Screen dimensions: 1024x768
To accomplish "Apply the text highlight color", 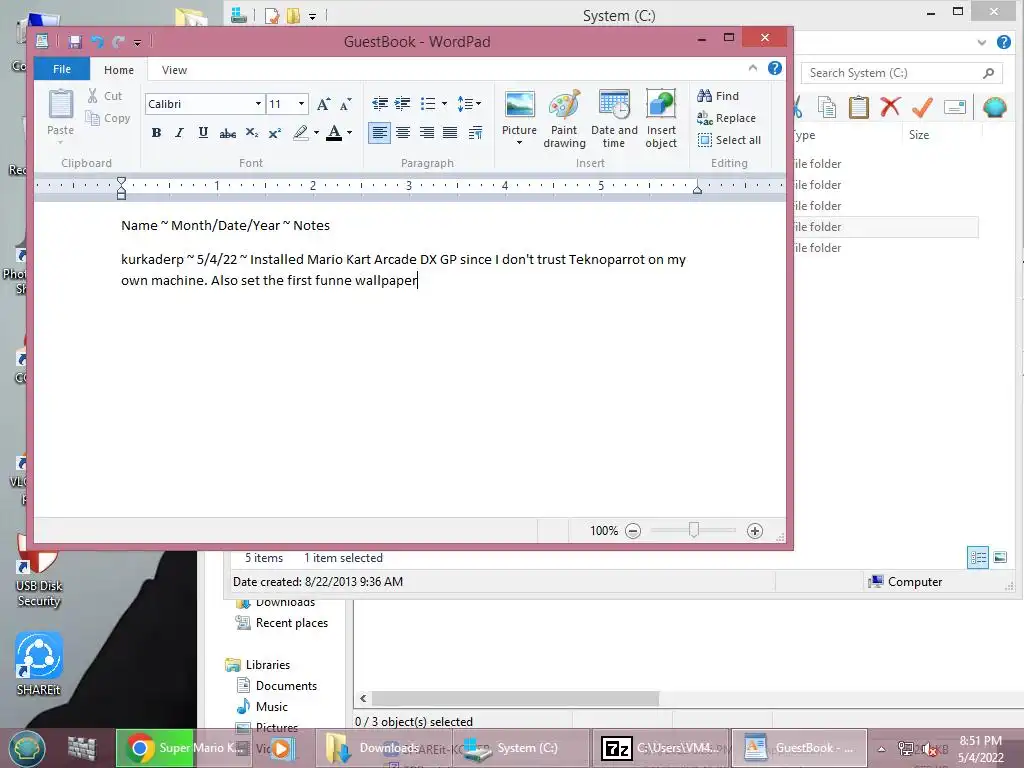I will pos(300,133).
